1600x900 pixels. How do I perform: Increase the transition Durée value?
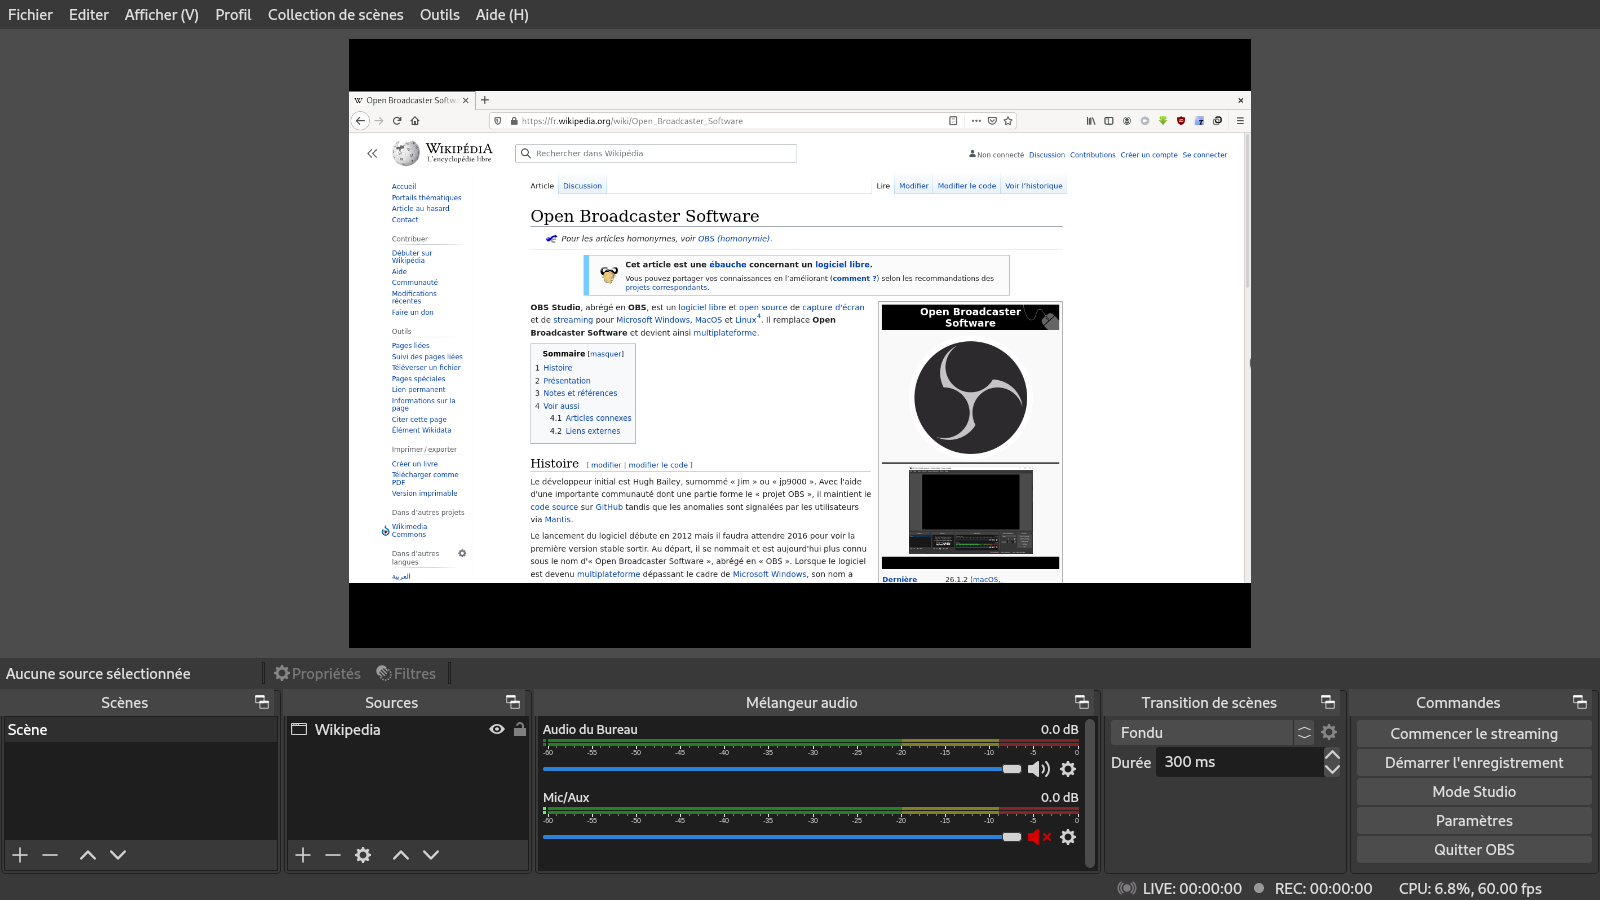point(1332,755)
